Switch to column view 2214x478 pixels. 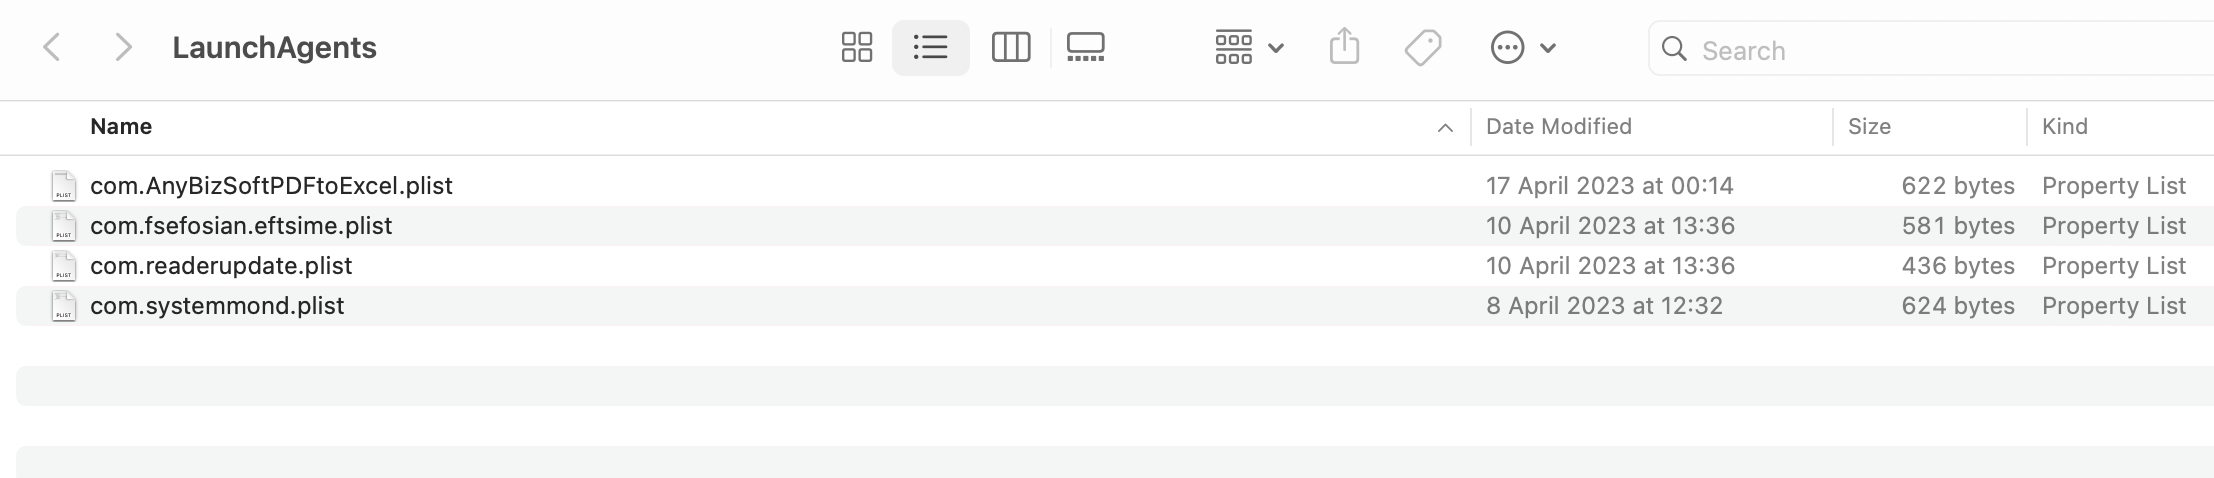pyautogui.click(x=1010, y=47)
